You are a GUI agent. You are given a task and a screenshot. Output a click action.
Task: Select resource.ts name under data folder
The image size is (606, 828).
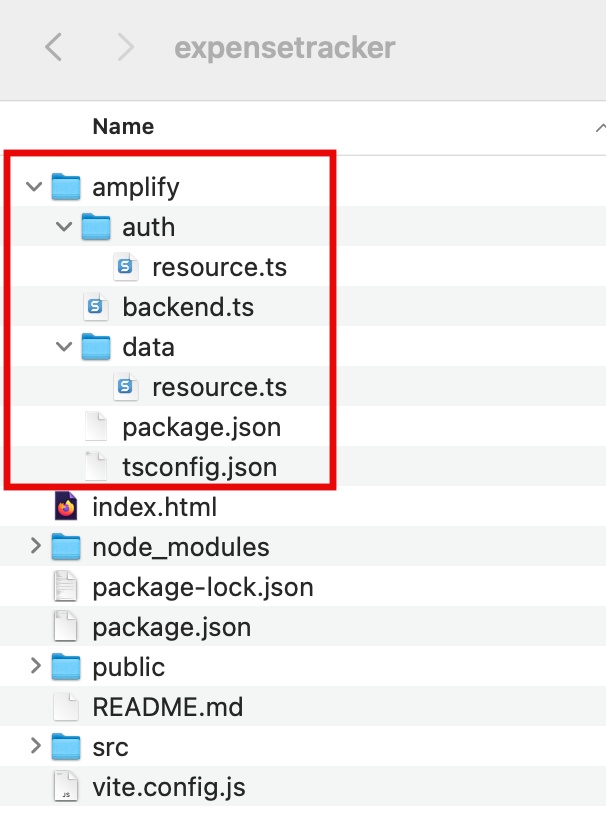click(x=220, y=388)
